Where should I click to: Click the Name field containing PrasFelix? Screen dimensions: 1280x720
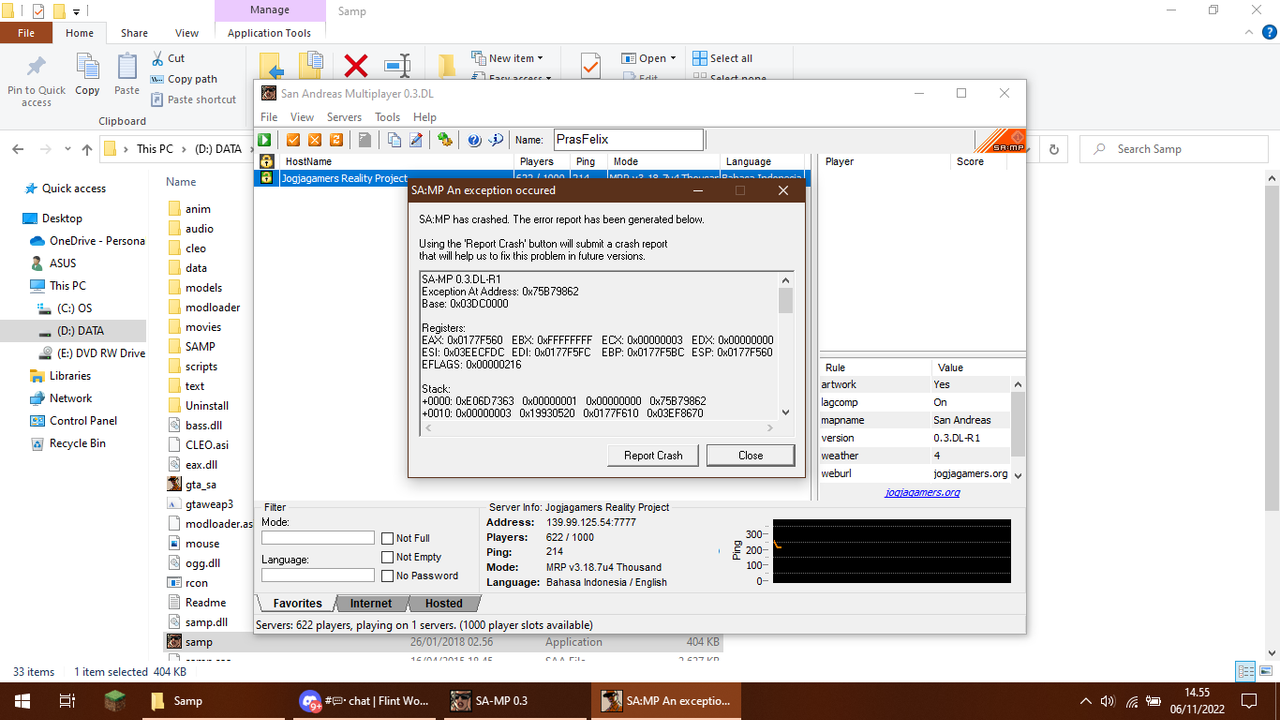(628, 140)
